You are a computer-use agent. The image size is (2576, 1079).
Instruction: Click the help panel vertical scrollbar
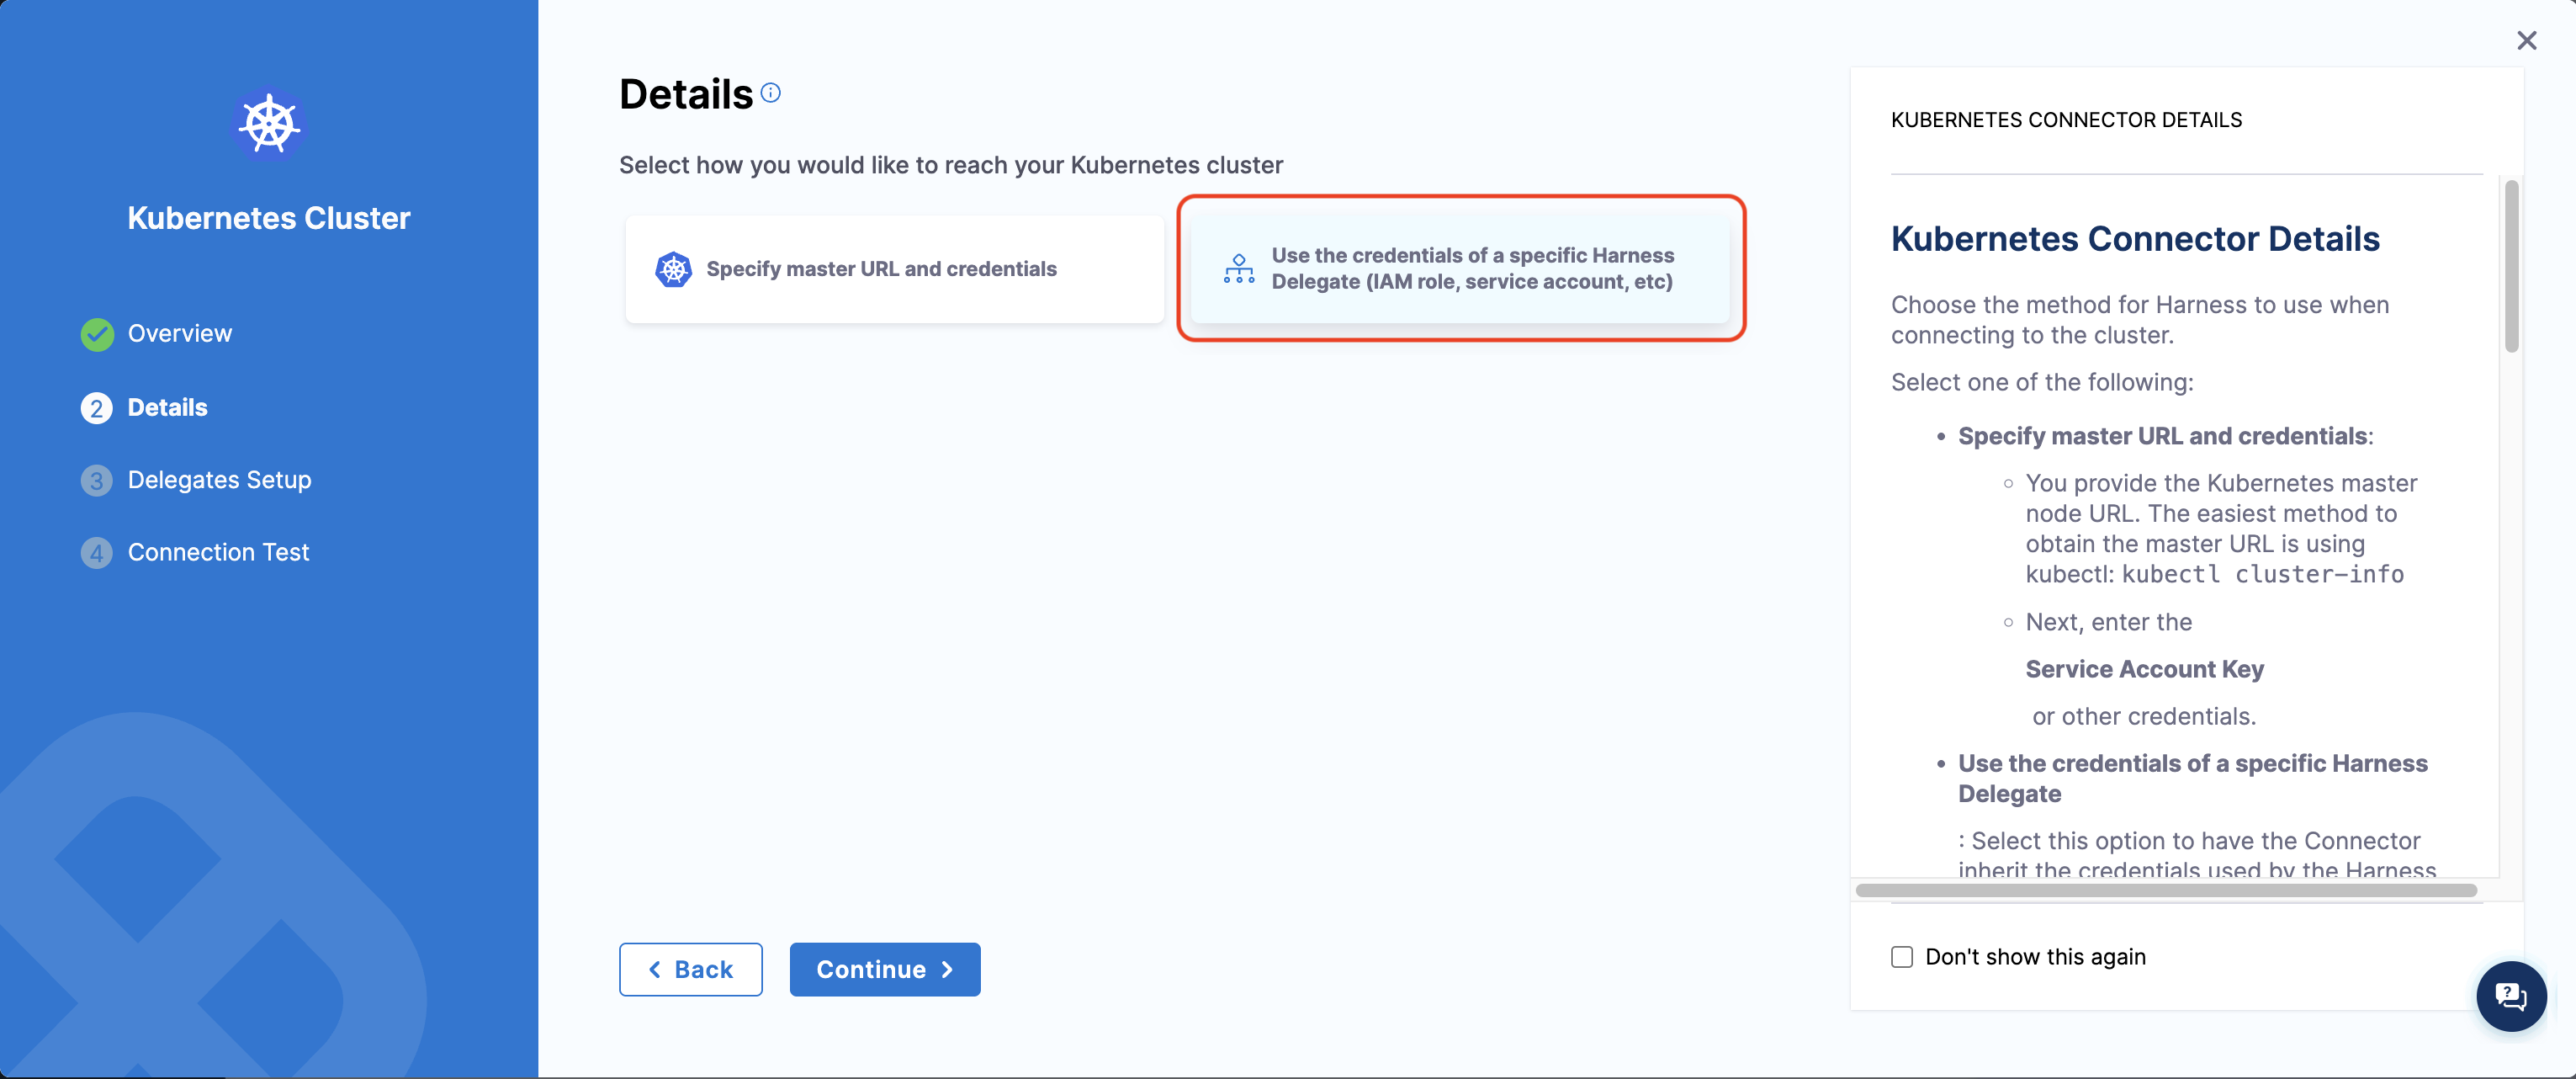tap(2510, 268)
